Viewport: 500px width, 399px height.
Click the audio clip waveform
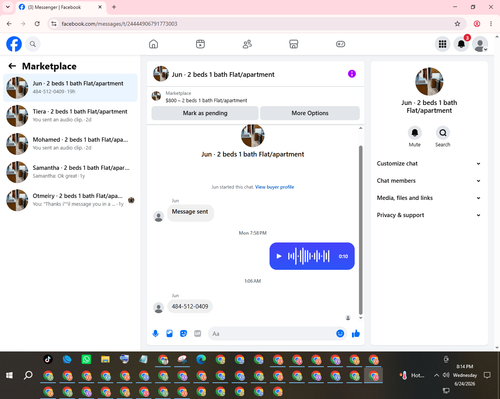coord(309,256)
